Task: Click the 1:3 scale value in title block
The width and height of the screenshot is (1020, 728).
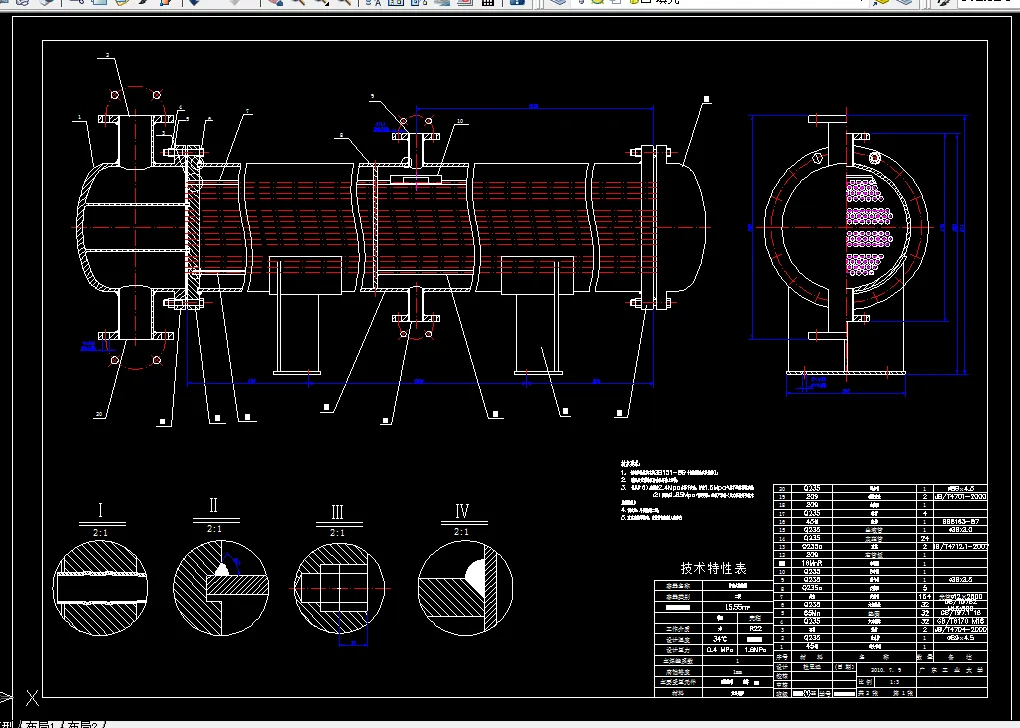Action: point(894,682)
